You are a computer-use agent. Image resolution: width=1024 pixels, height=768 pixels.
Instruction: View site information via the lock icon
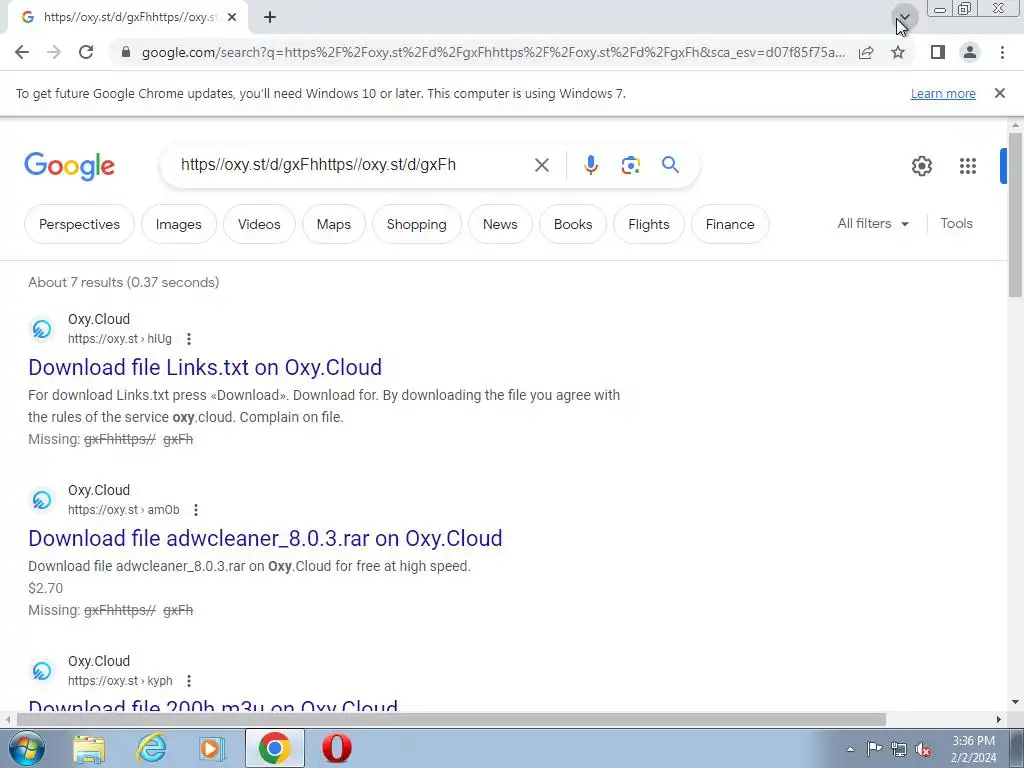point(126,52)
